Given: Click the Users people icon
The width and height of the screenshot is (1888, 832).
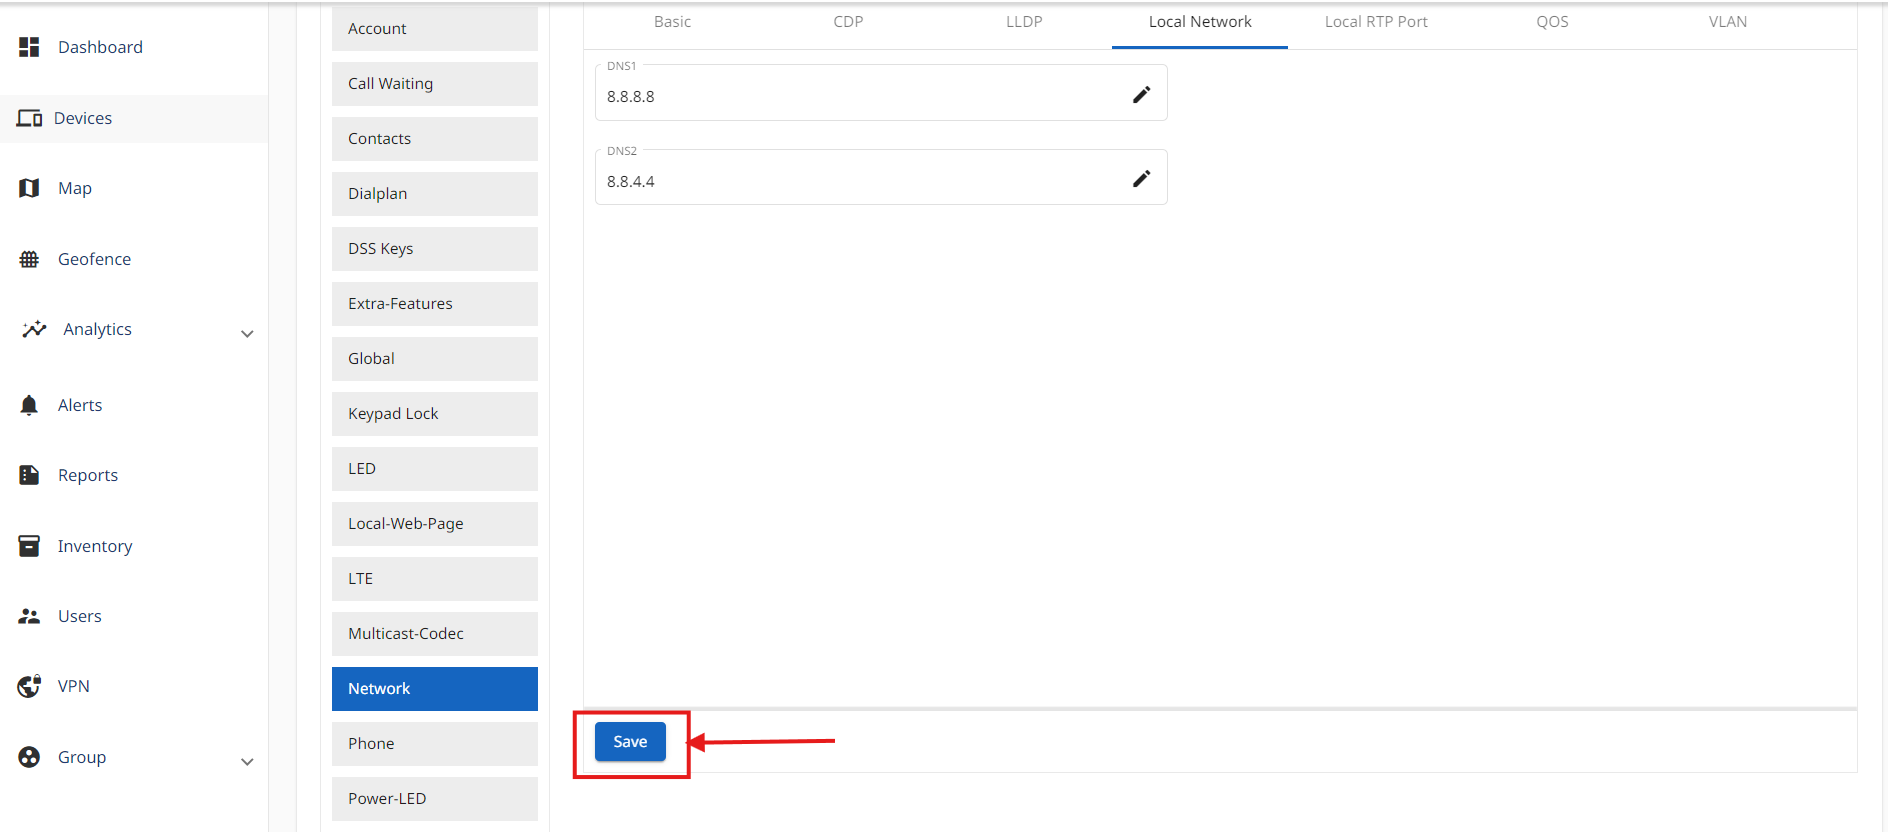Looking at the screenshot, I should pyautogui.click(x=29, y=616).
